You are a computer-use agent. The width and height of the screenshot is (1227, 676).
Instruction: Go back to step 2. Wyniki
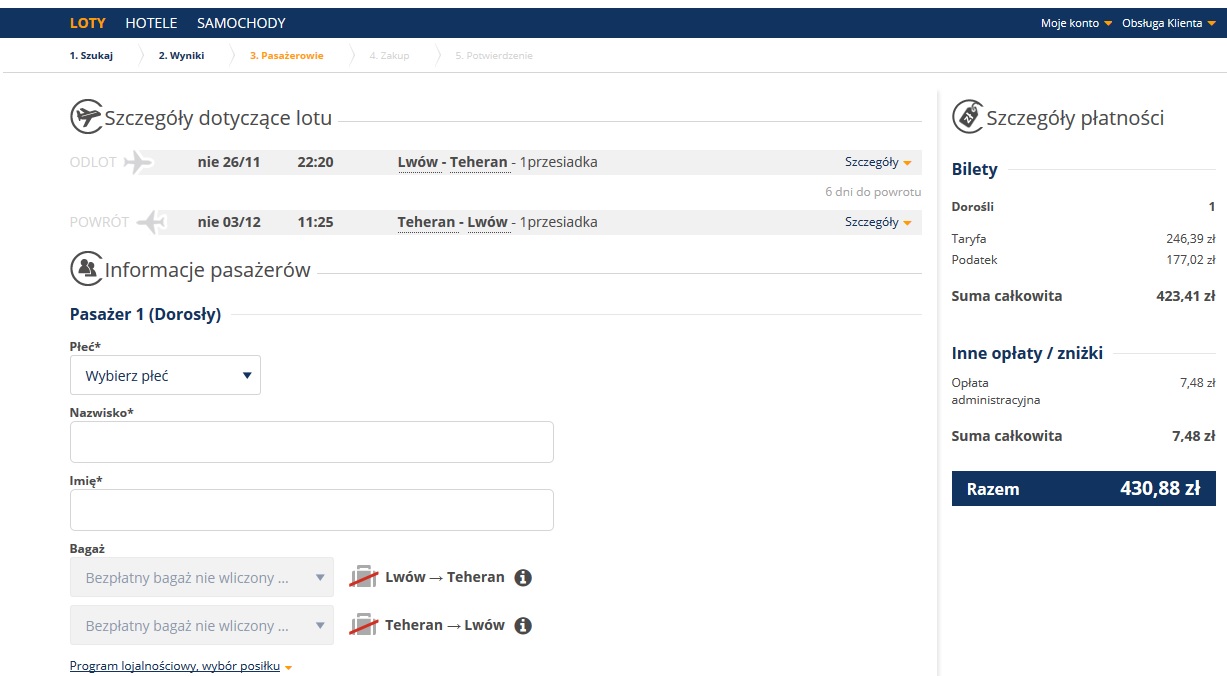click(181, 56)
